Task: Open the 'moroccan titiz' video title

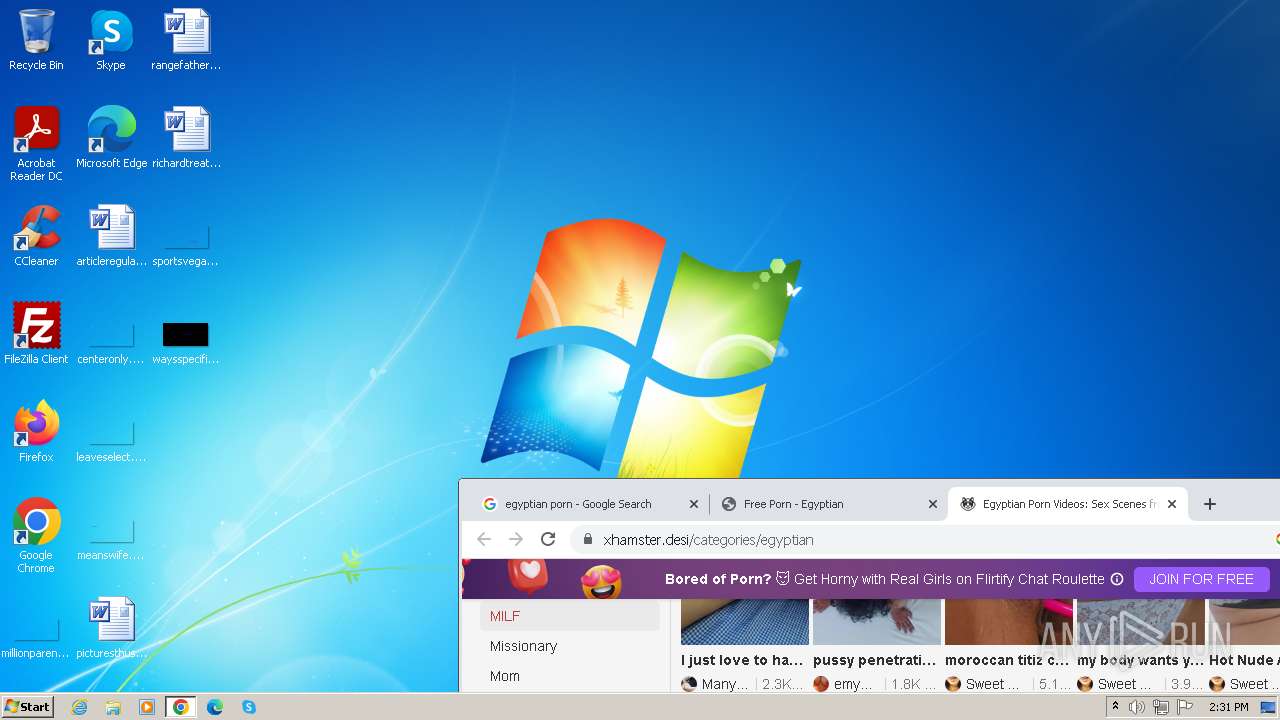Action: pos(1007,660)
